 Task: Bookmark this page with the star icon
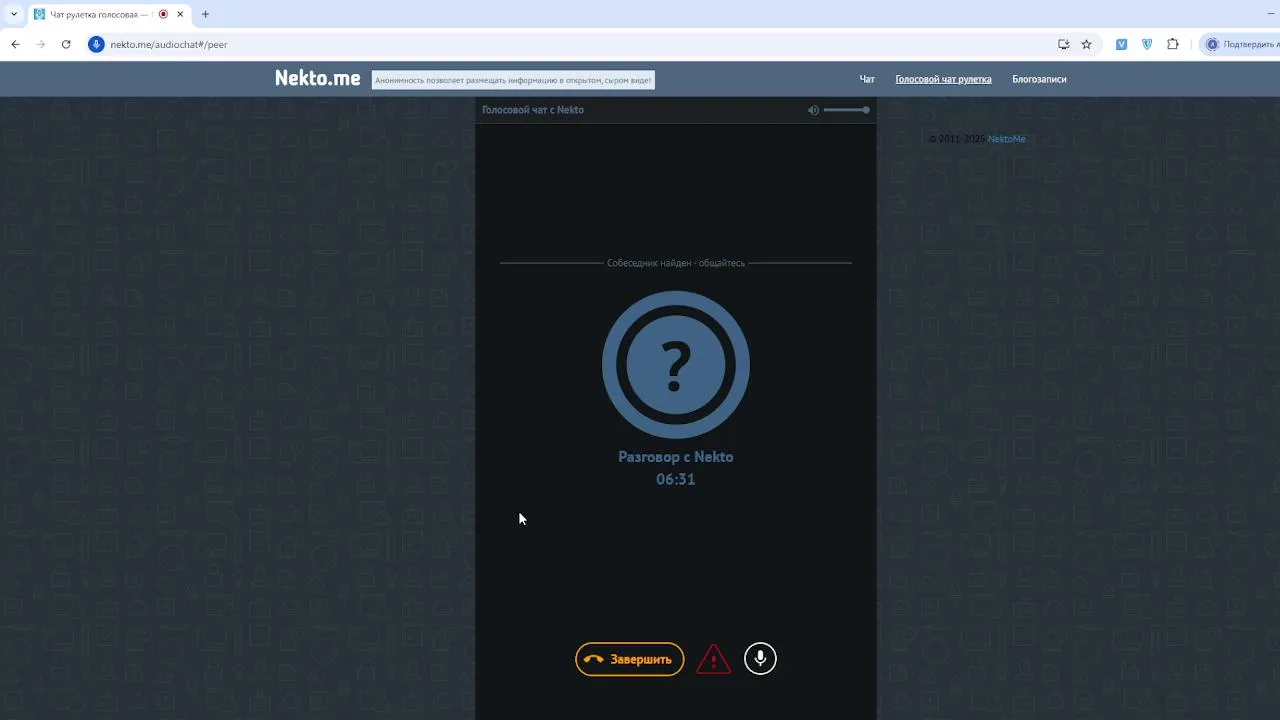[x=1087, y=44]
